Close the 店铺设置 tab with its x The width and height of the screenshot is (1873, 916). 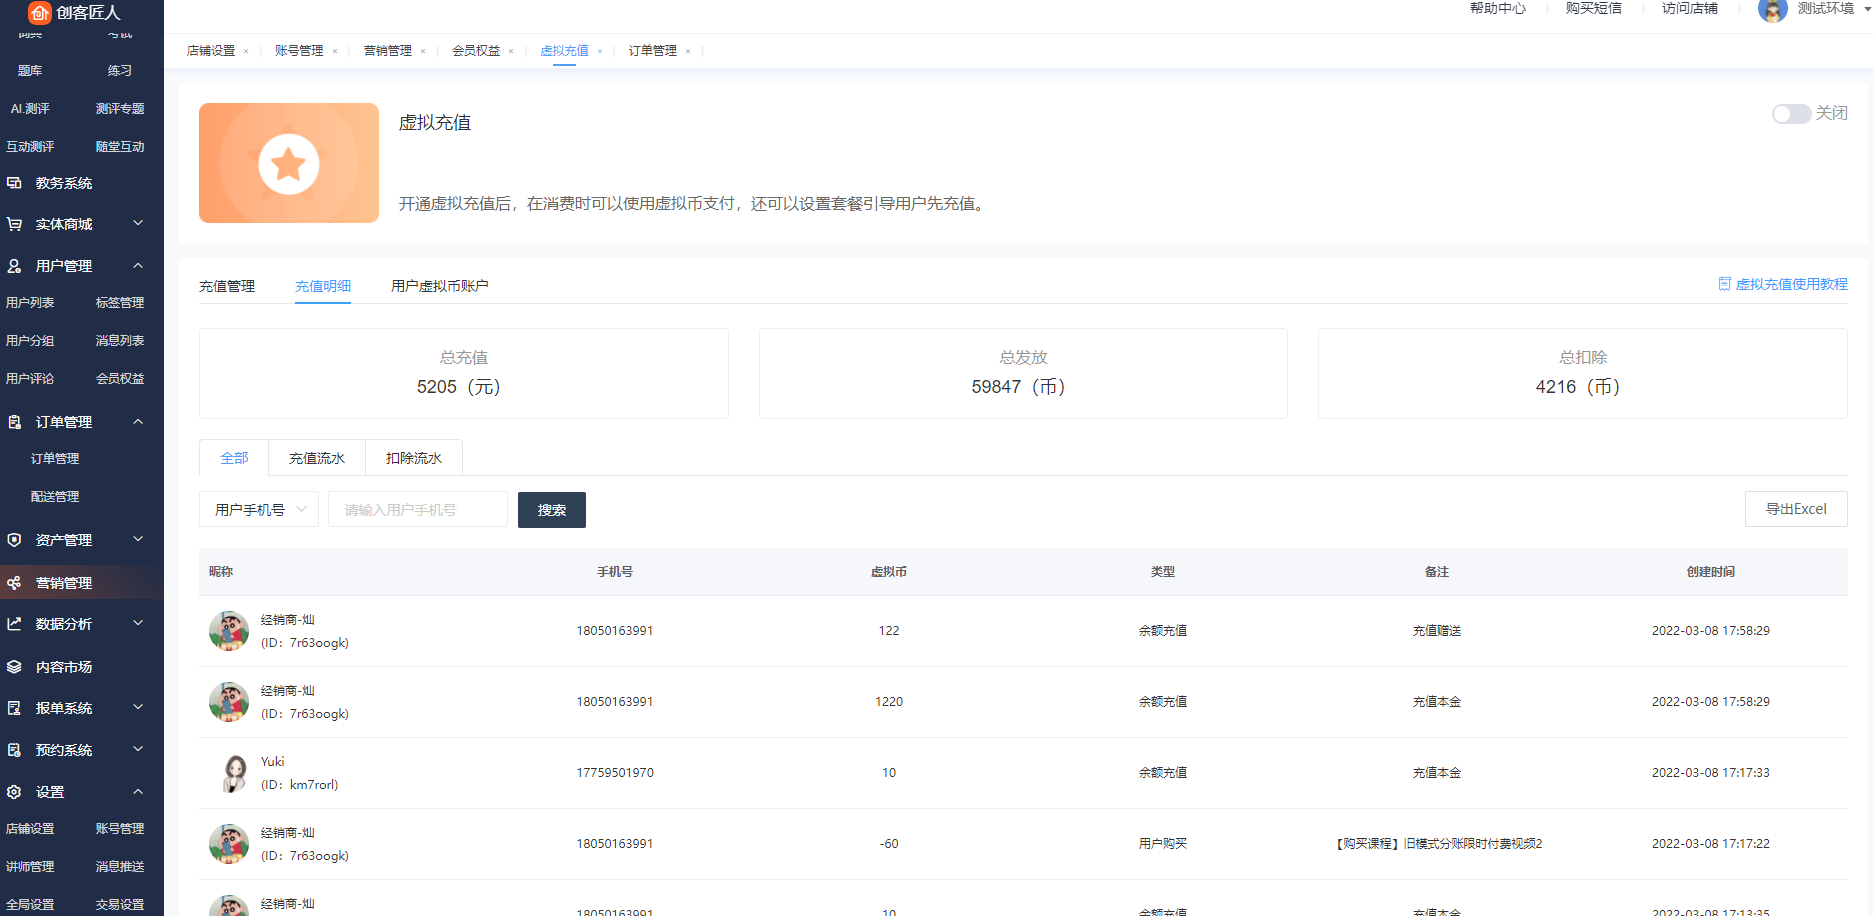coord(246,51)
